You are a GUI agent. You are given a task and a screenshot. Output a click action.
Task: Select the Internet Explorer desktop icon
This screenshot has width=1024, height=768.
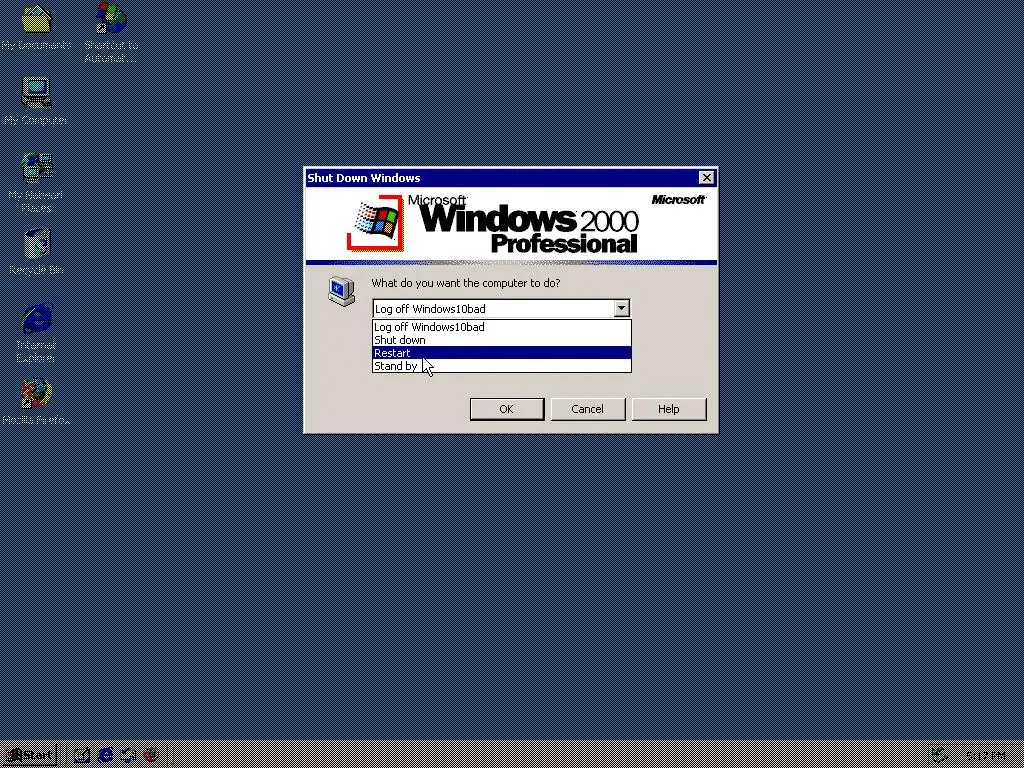click(x=36, y=332)
